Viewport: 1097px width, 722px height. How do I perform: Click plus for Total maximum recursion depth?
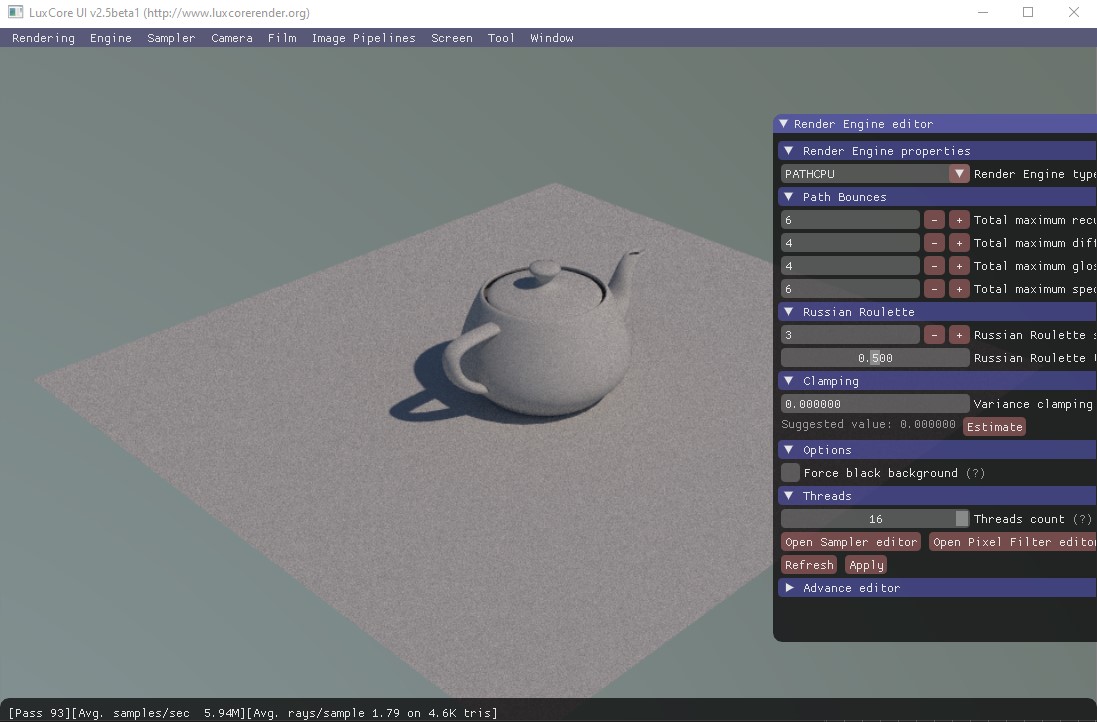(x=958, y=220)
